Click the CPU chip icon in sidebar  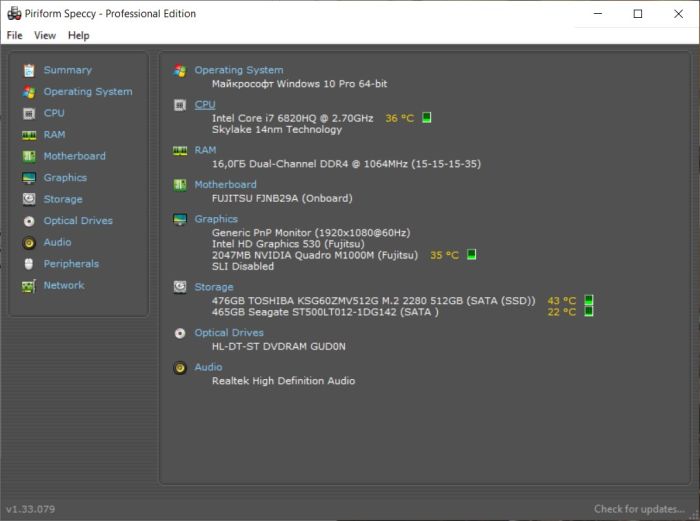pyautogui.click(x=29, y=113)
